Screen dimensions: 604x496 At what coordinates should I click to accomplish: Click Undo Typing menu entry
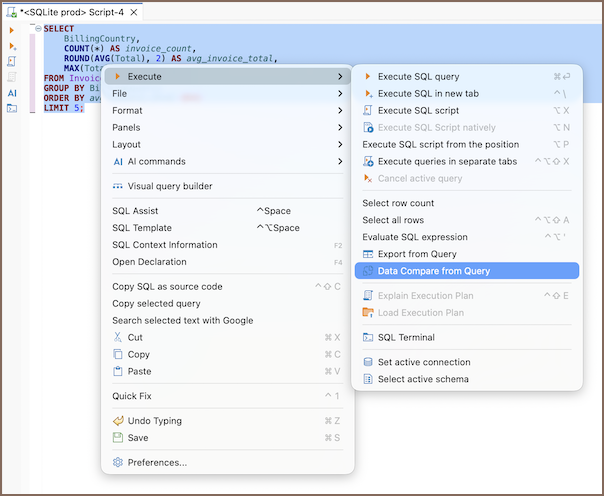point(154,421)
